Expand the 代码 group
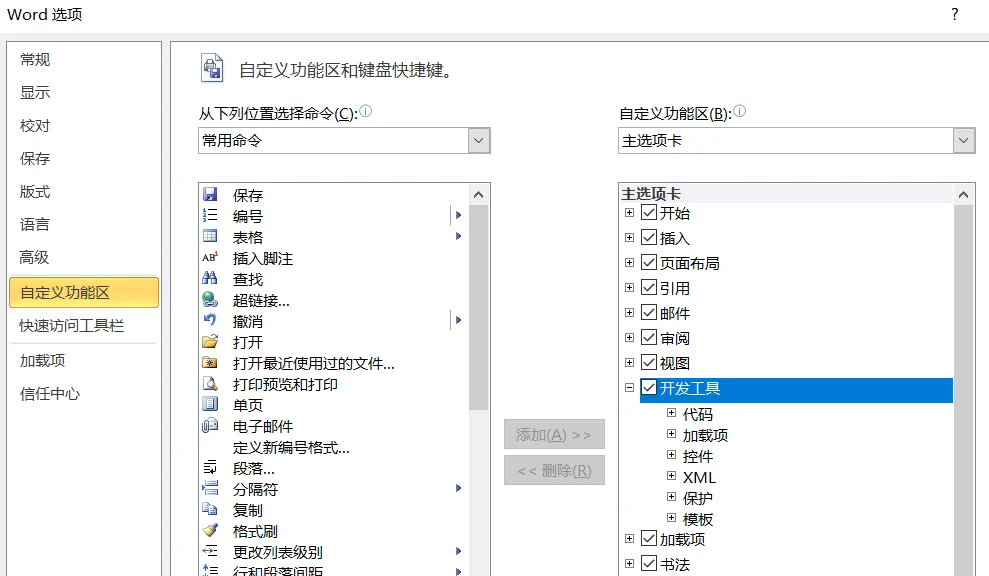This screenshot has width=989, height=576. pos(671,413)
